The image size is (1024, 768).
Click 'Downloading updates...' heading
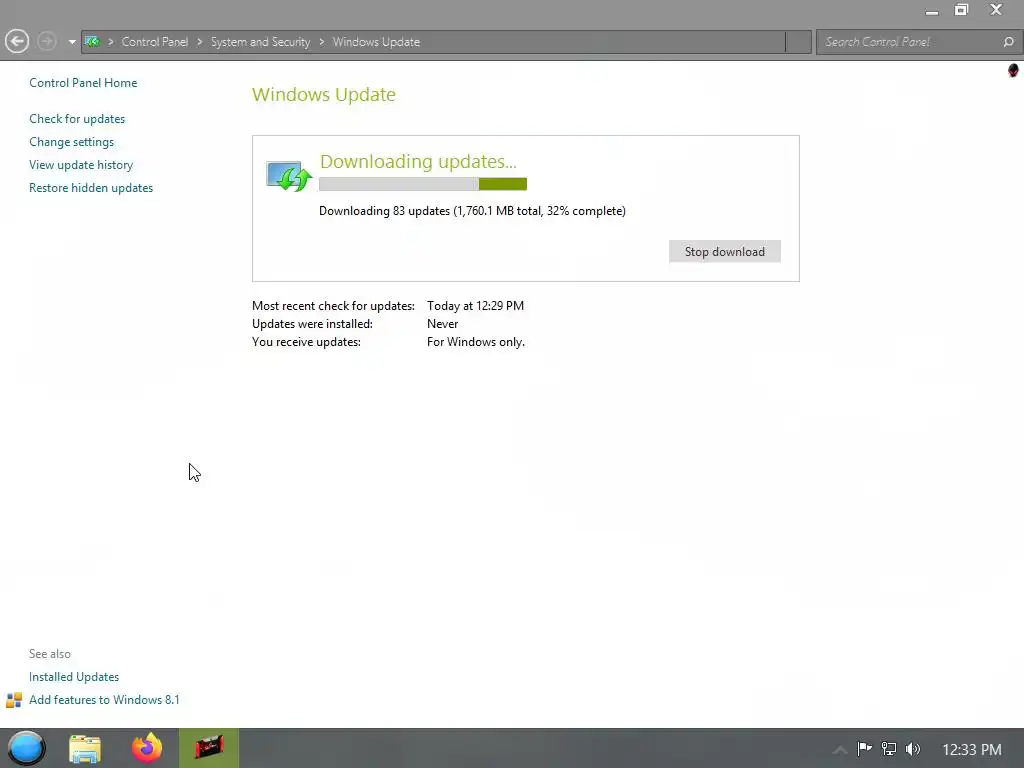click(418, 161)
